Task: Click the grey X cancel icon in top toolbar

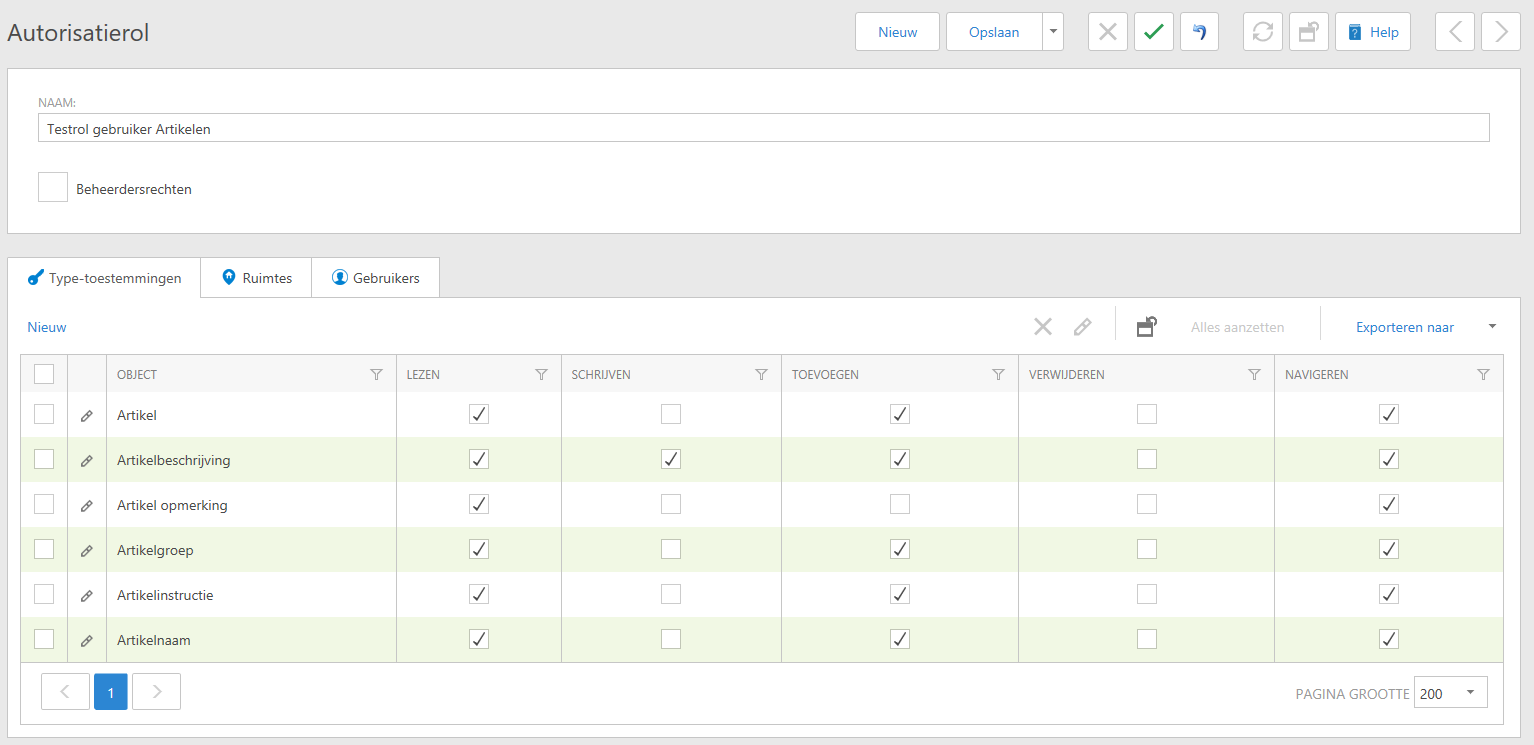Action: (x=1107, y=32)
